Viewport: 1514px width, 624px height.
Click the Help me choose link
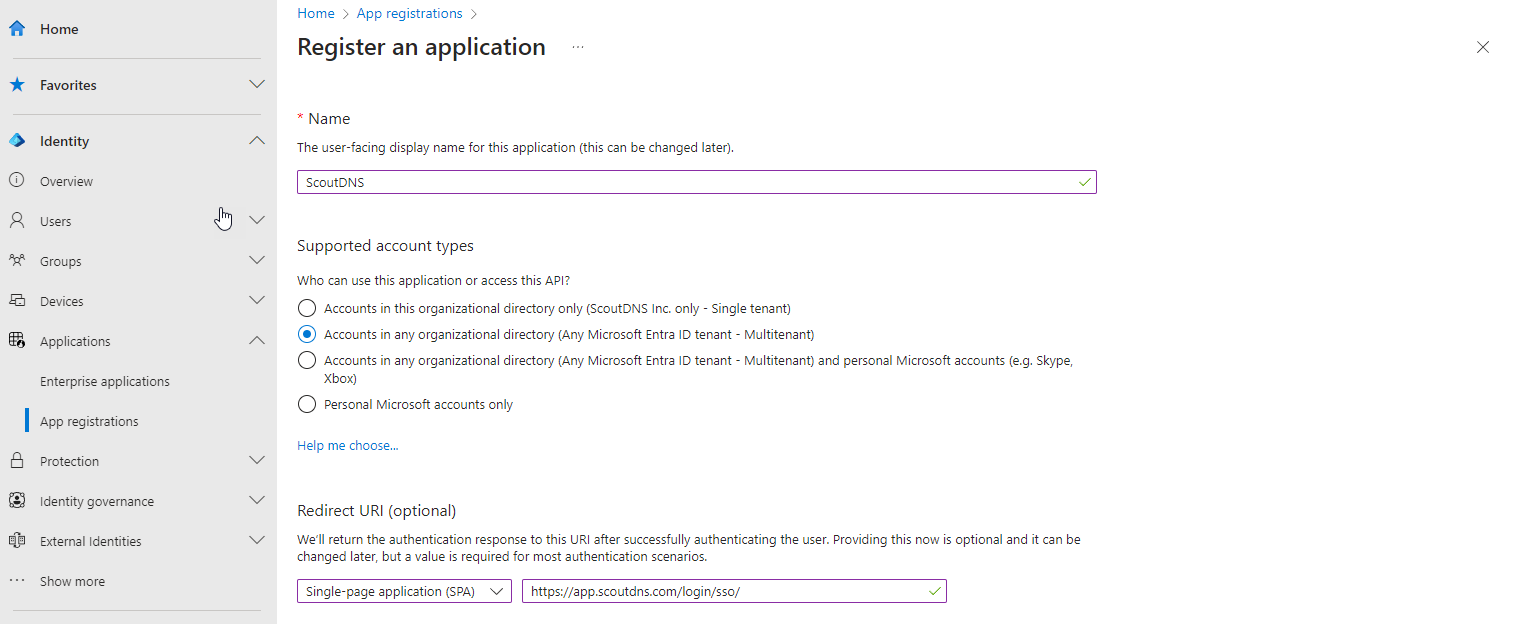coord(348,446)
